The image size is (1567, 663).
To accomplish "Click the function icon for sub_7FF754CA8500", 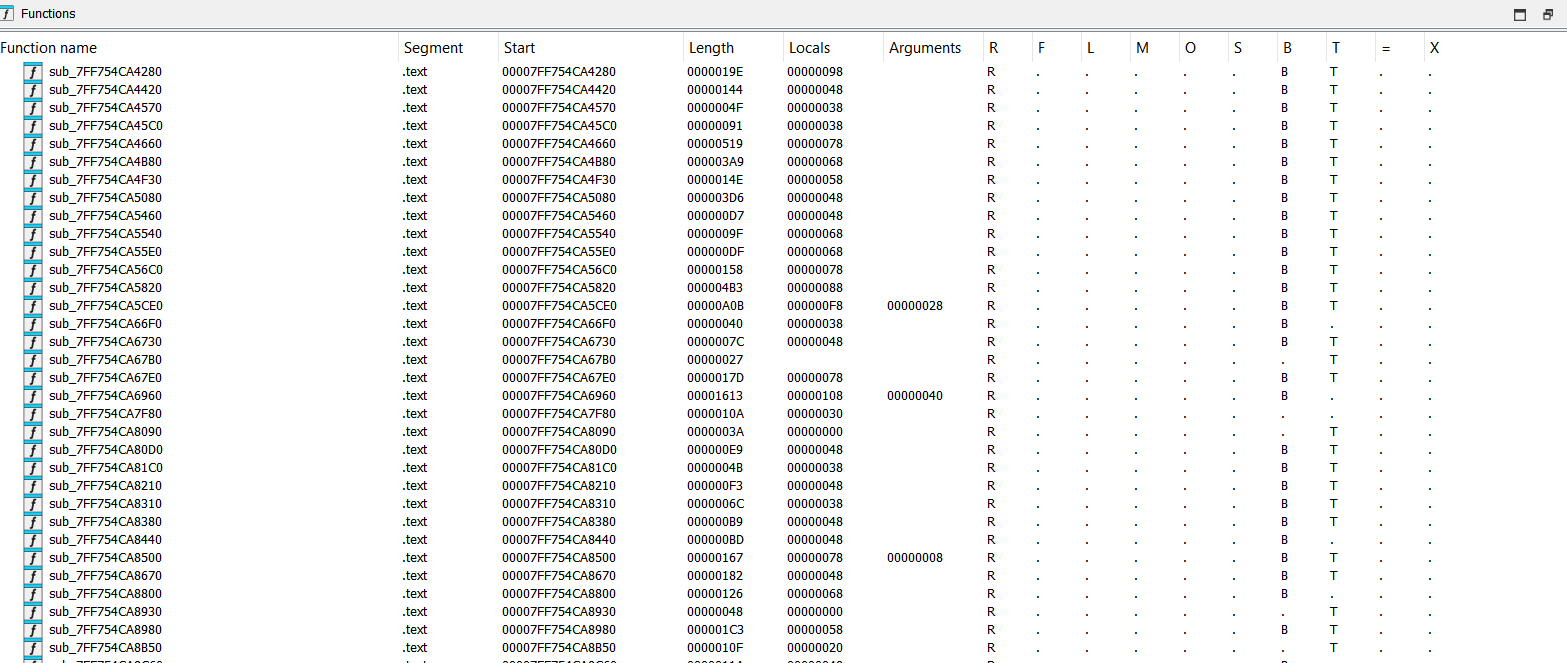I will [33, 558].
